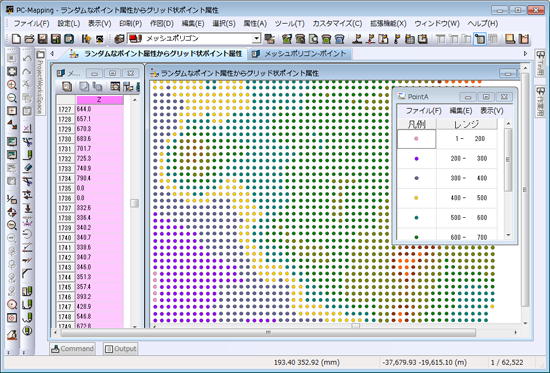Select the zoom out magnifier tool
The height and width of the screenshot is (373, 550).
[x=12, y=98]
